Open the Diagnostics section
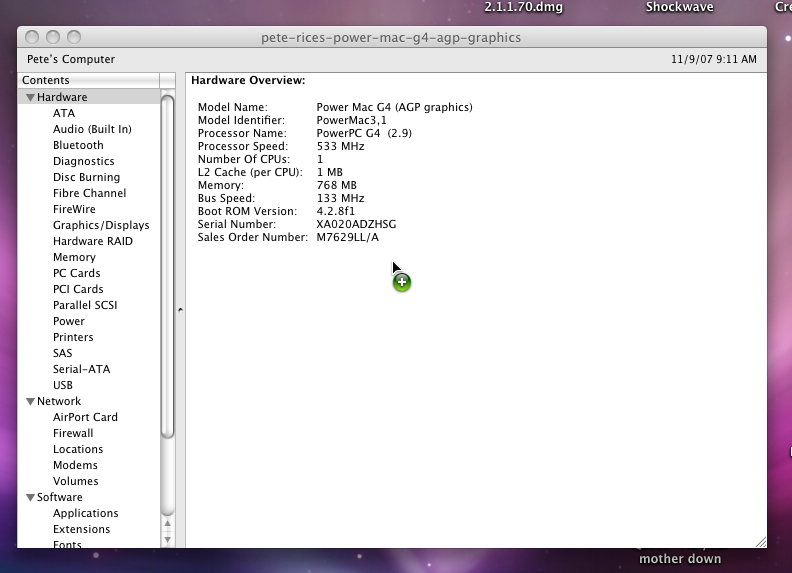 pos(83,161)
